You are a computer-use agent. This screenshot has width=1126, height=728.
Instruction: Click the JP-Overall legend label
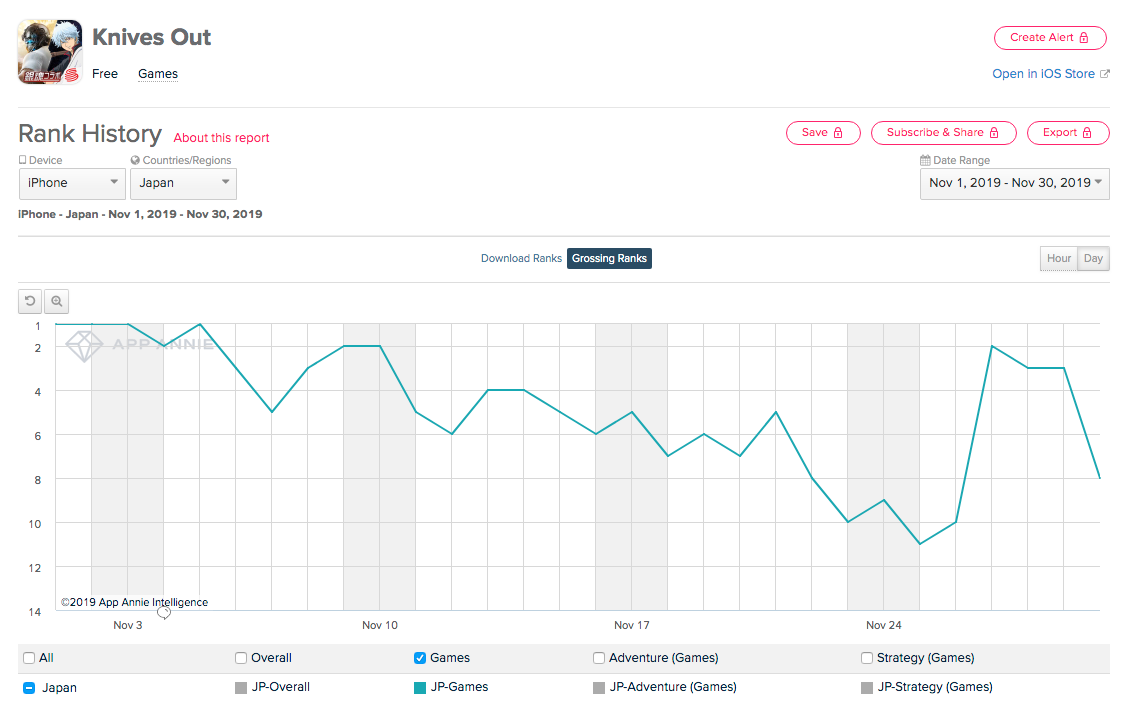tap(281, 687)
